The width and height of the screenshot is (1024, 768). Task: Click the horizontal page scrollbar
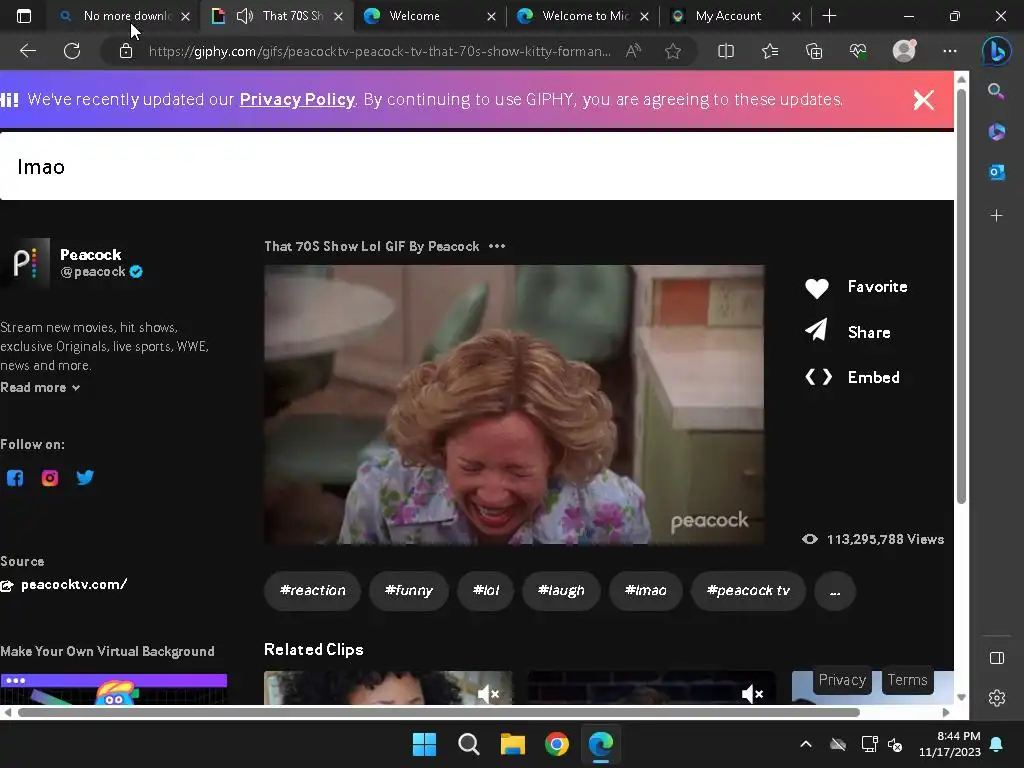point(439,712)
